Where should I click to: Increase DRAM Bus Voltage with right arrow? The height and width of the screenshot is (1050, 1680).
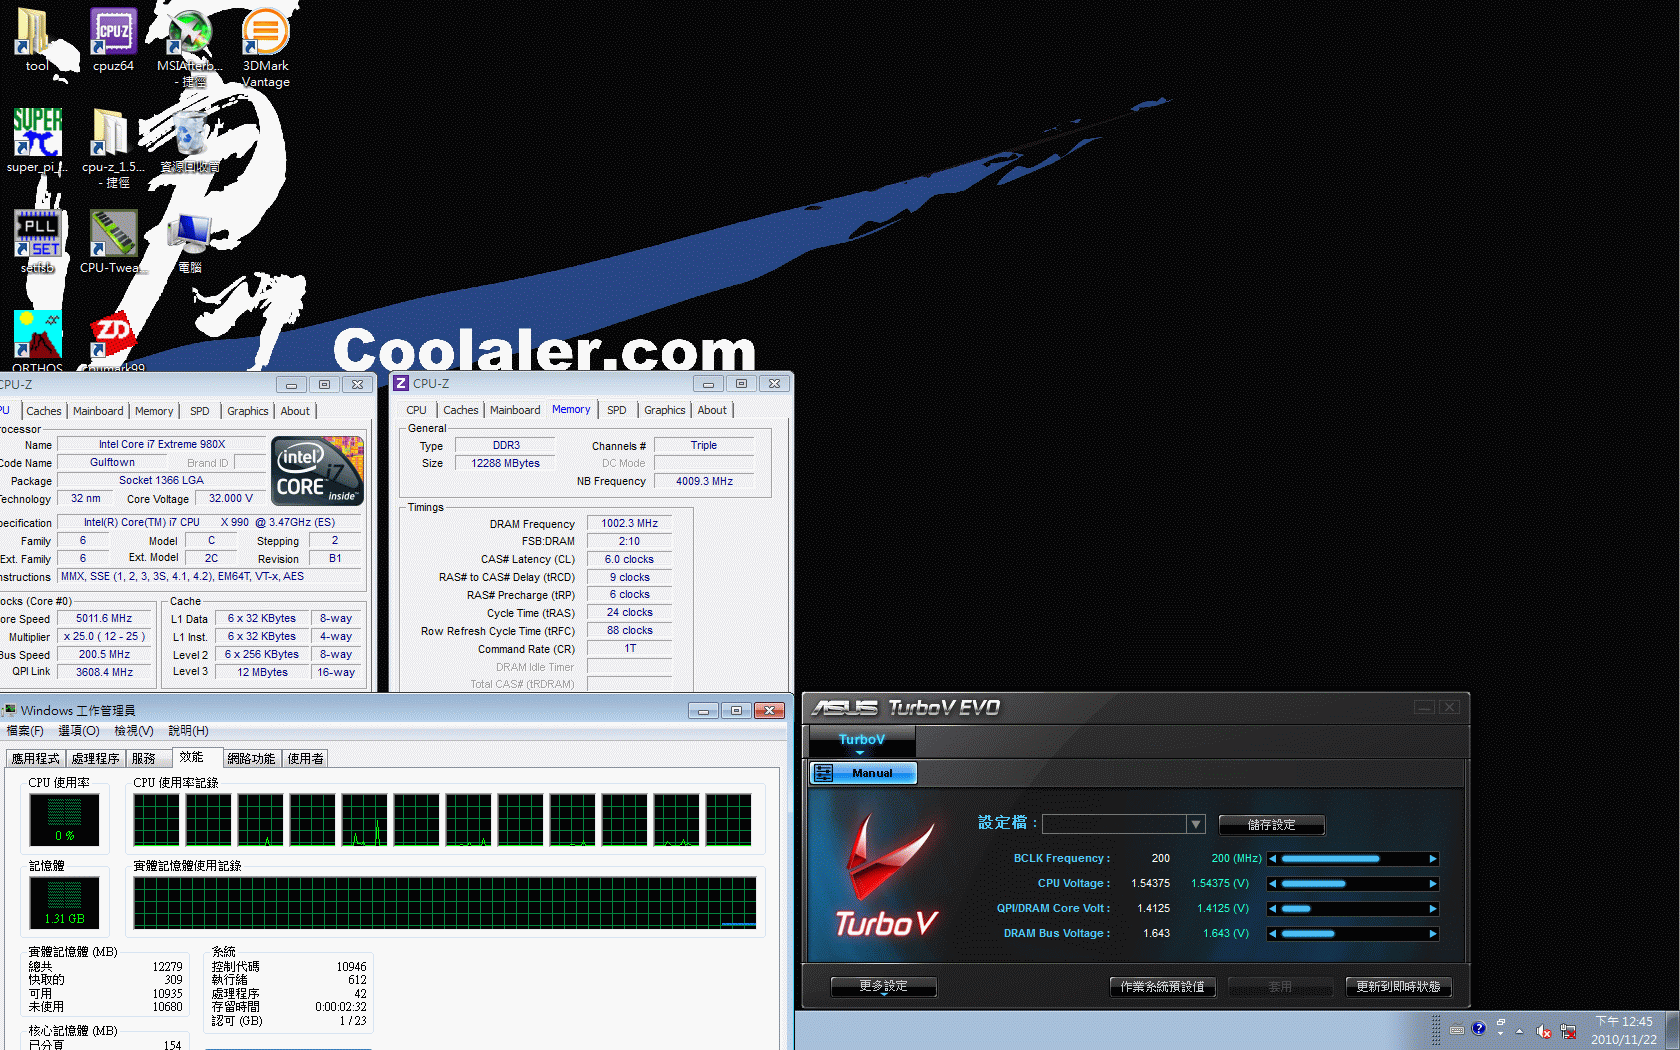[1433, 934]
